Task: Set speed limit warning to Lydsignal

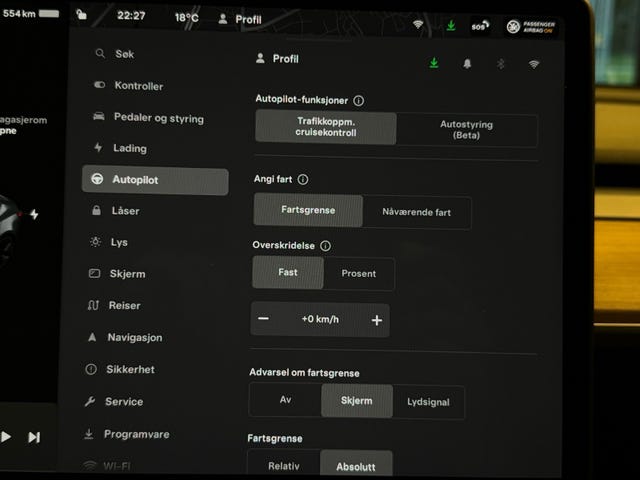Action: coord(428,402)
